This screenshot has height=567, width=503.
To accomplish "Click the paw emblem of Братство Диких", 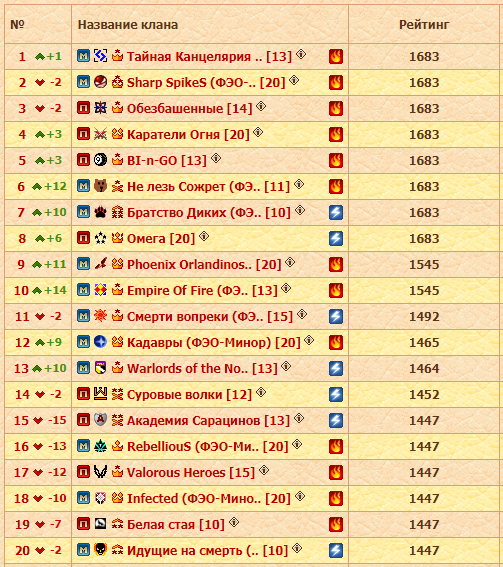I will (100, 212).
